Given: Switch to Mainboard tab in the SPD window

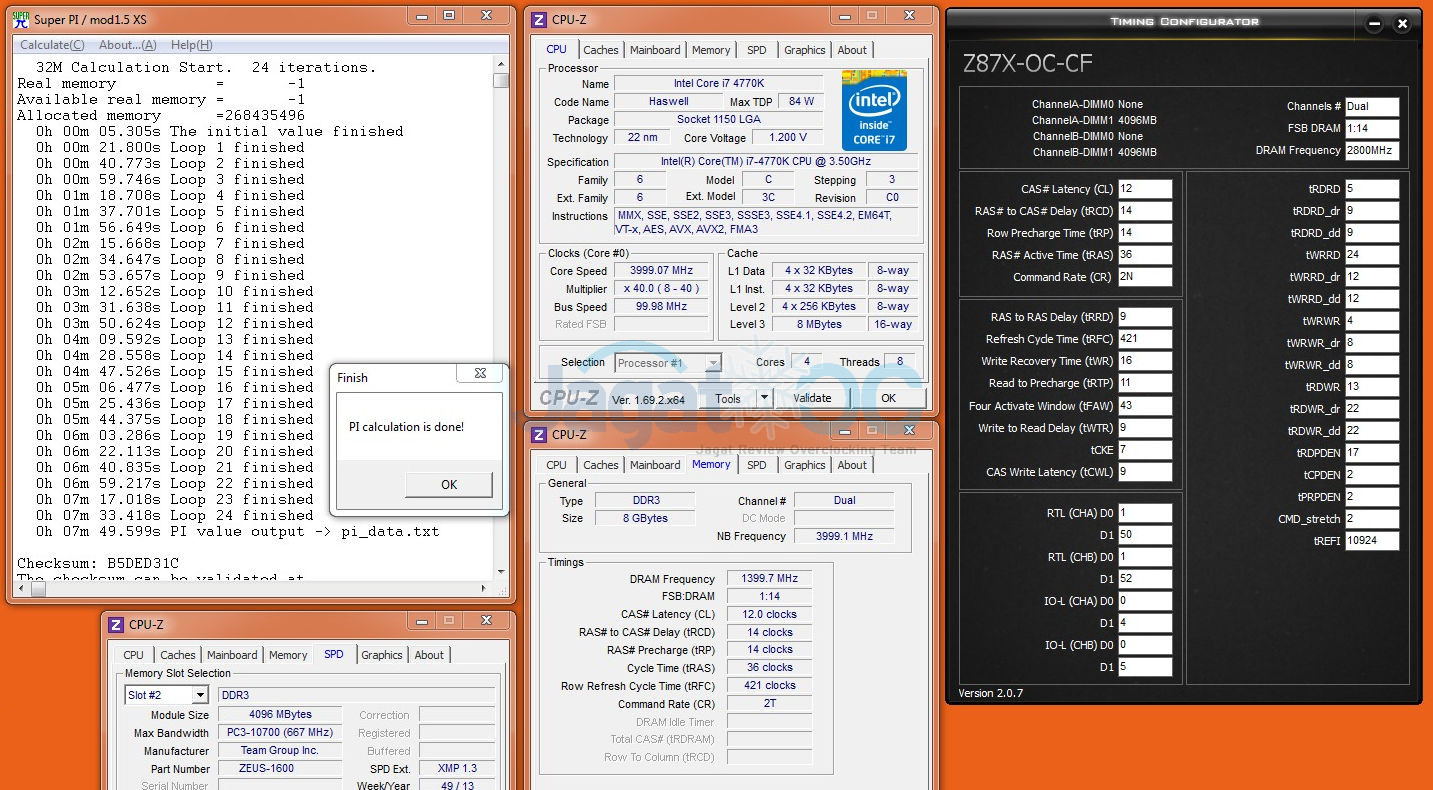Looking at the screenshot, I should tap(232, 655).
